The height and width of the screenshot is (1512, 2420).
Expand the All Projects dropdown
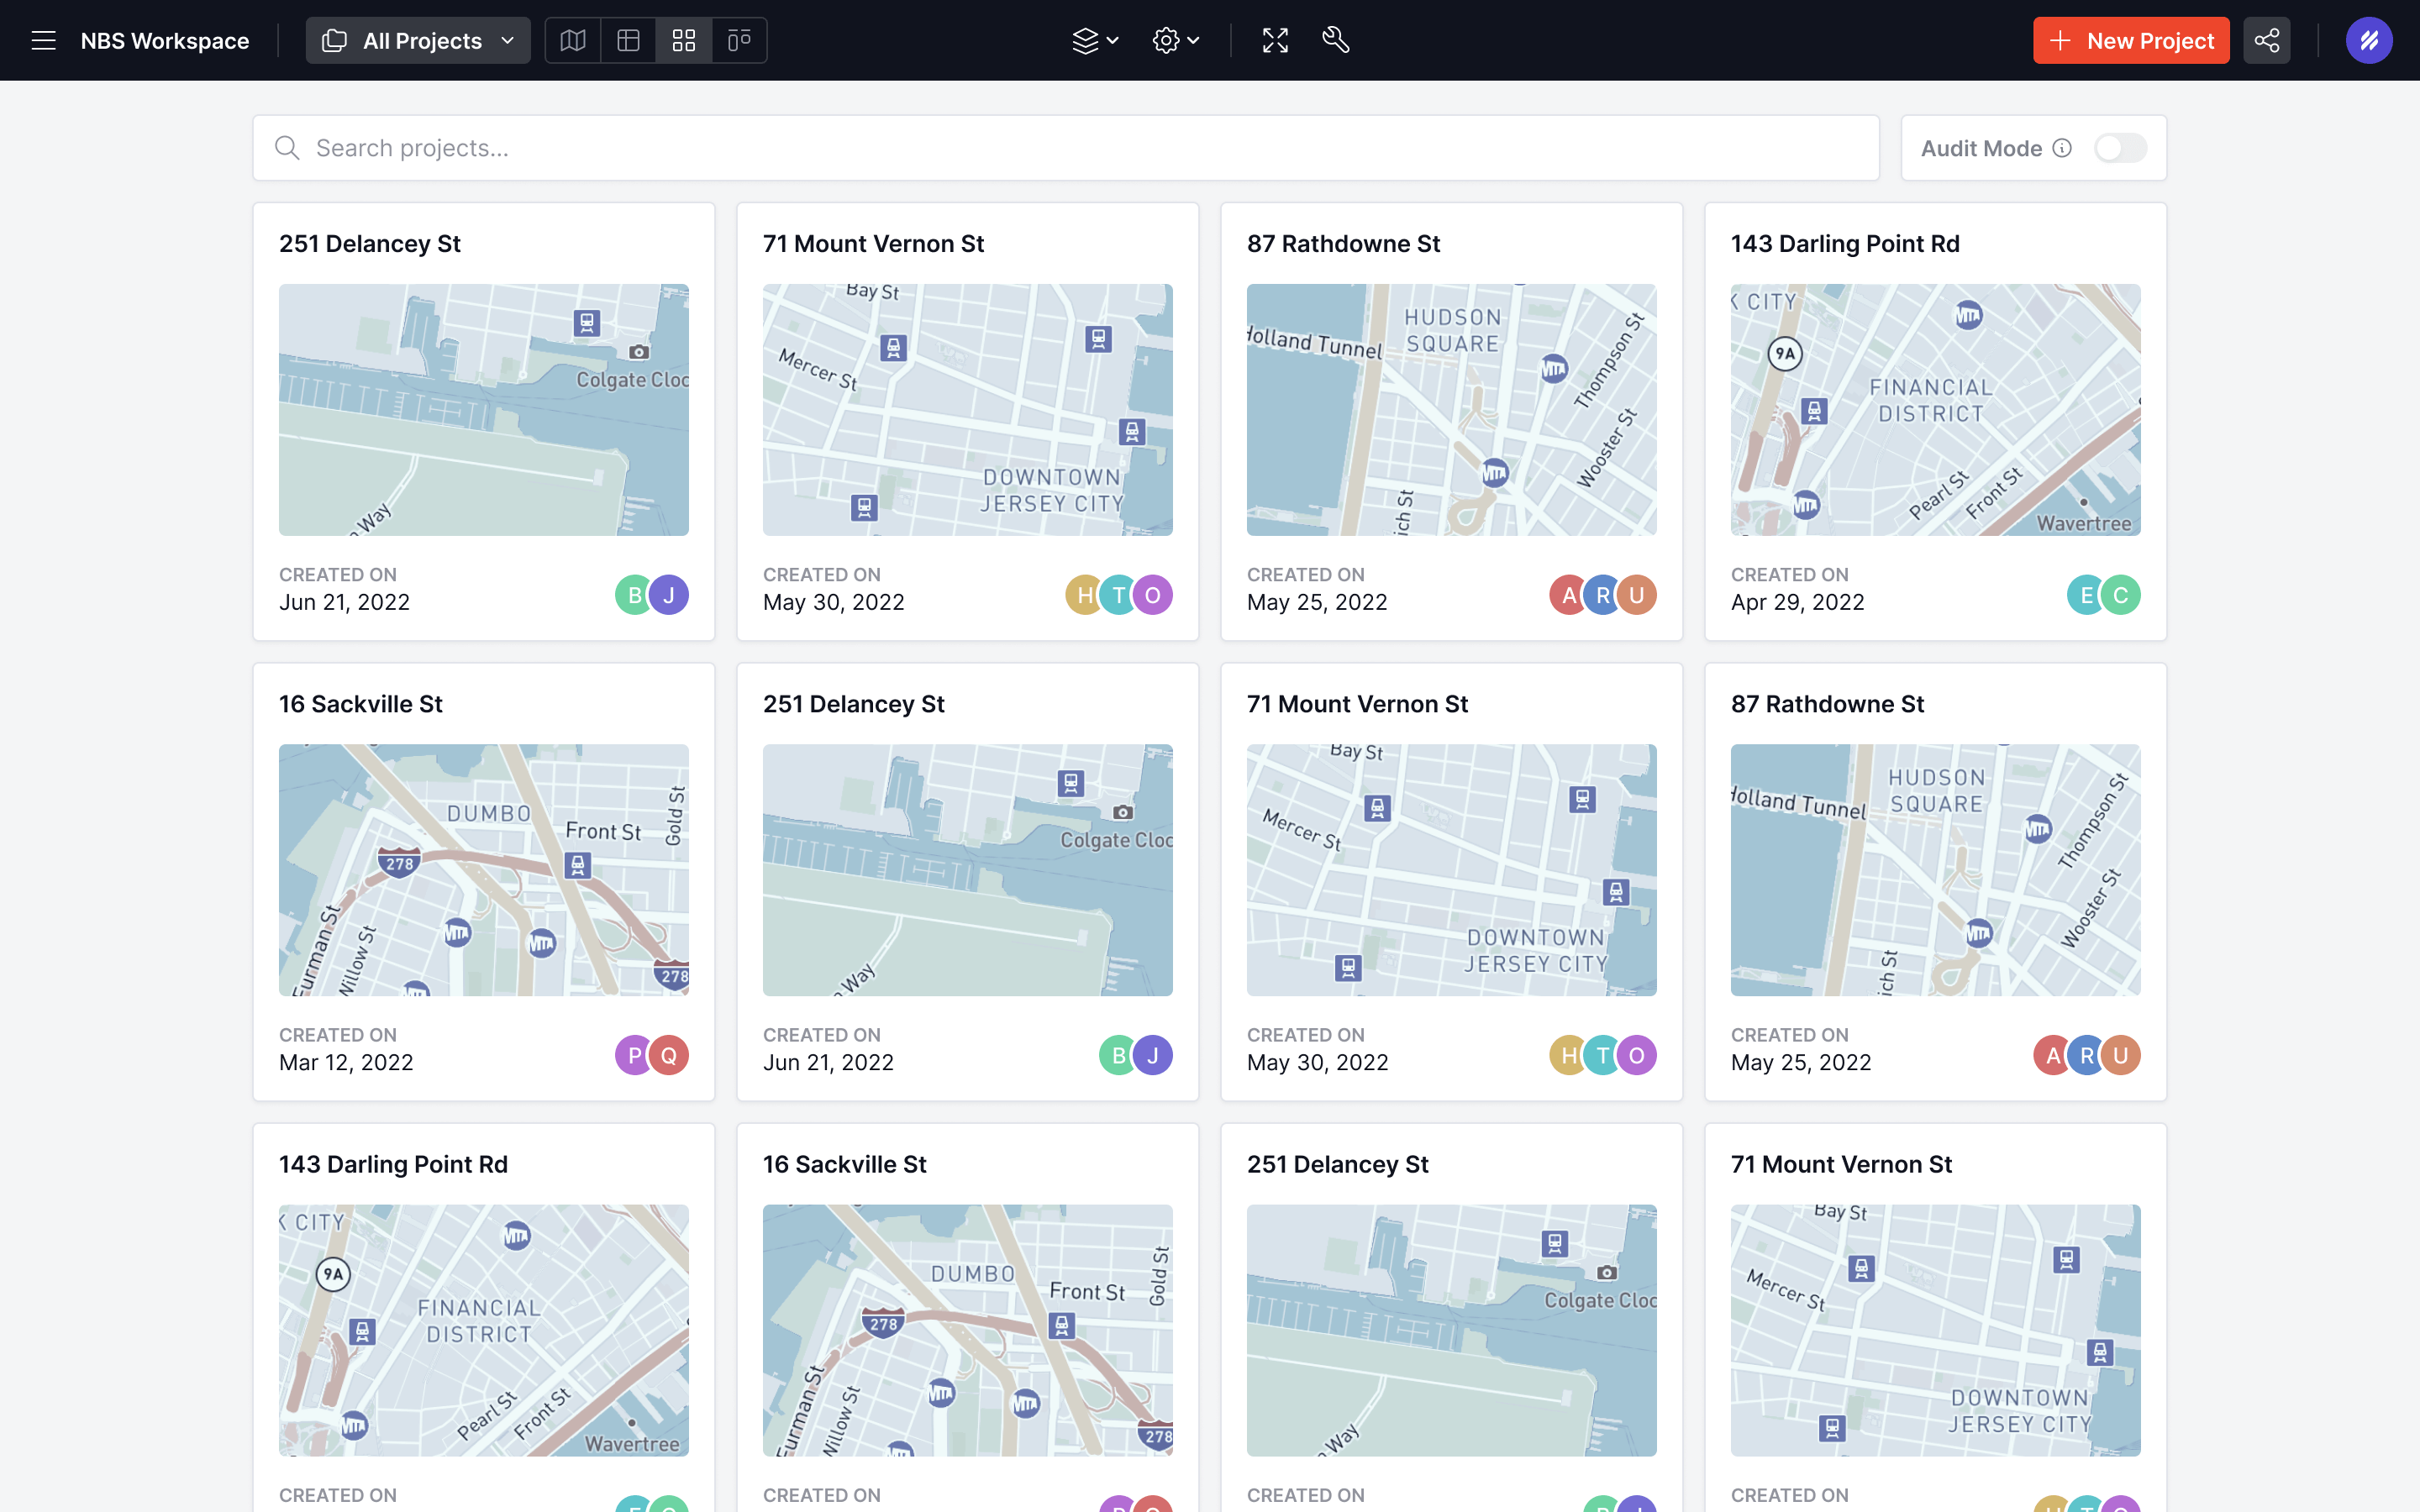[x=418, y=40]
